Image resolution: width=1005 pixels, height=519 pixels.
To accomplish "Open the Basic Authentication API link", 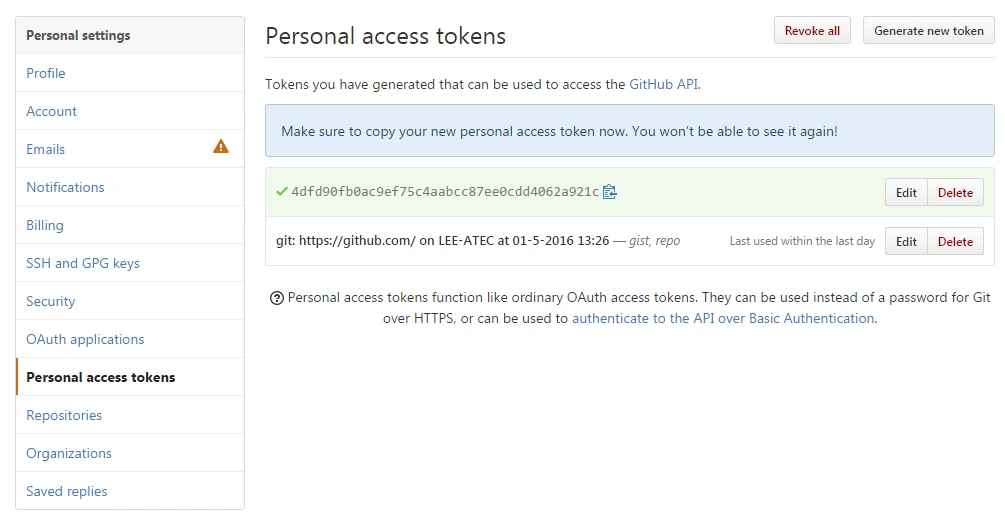I will point(724,318).
